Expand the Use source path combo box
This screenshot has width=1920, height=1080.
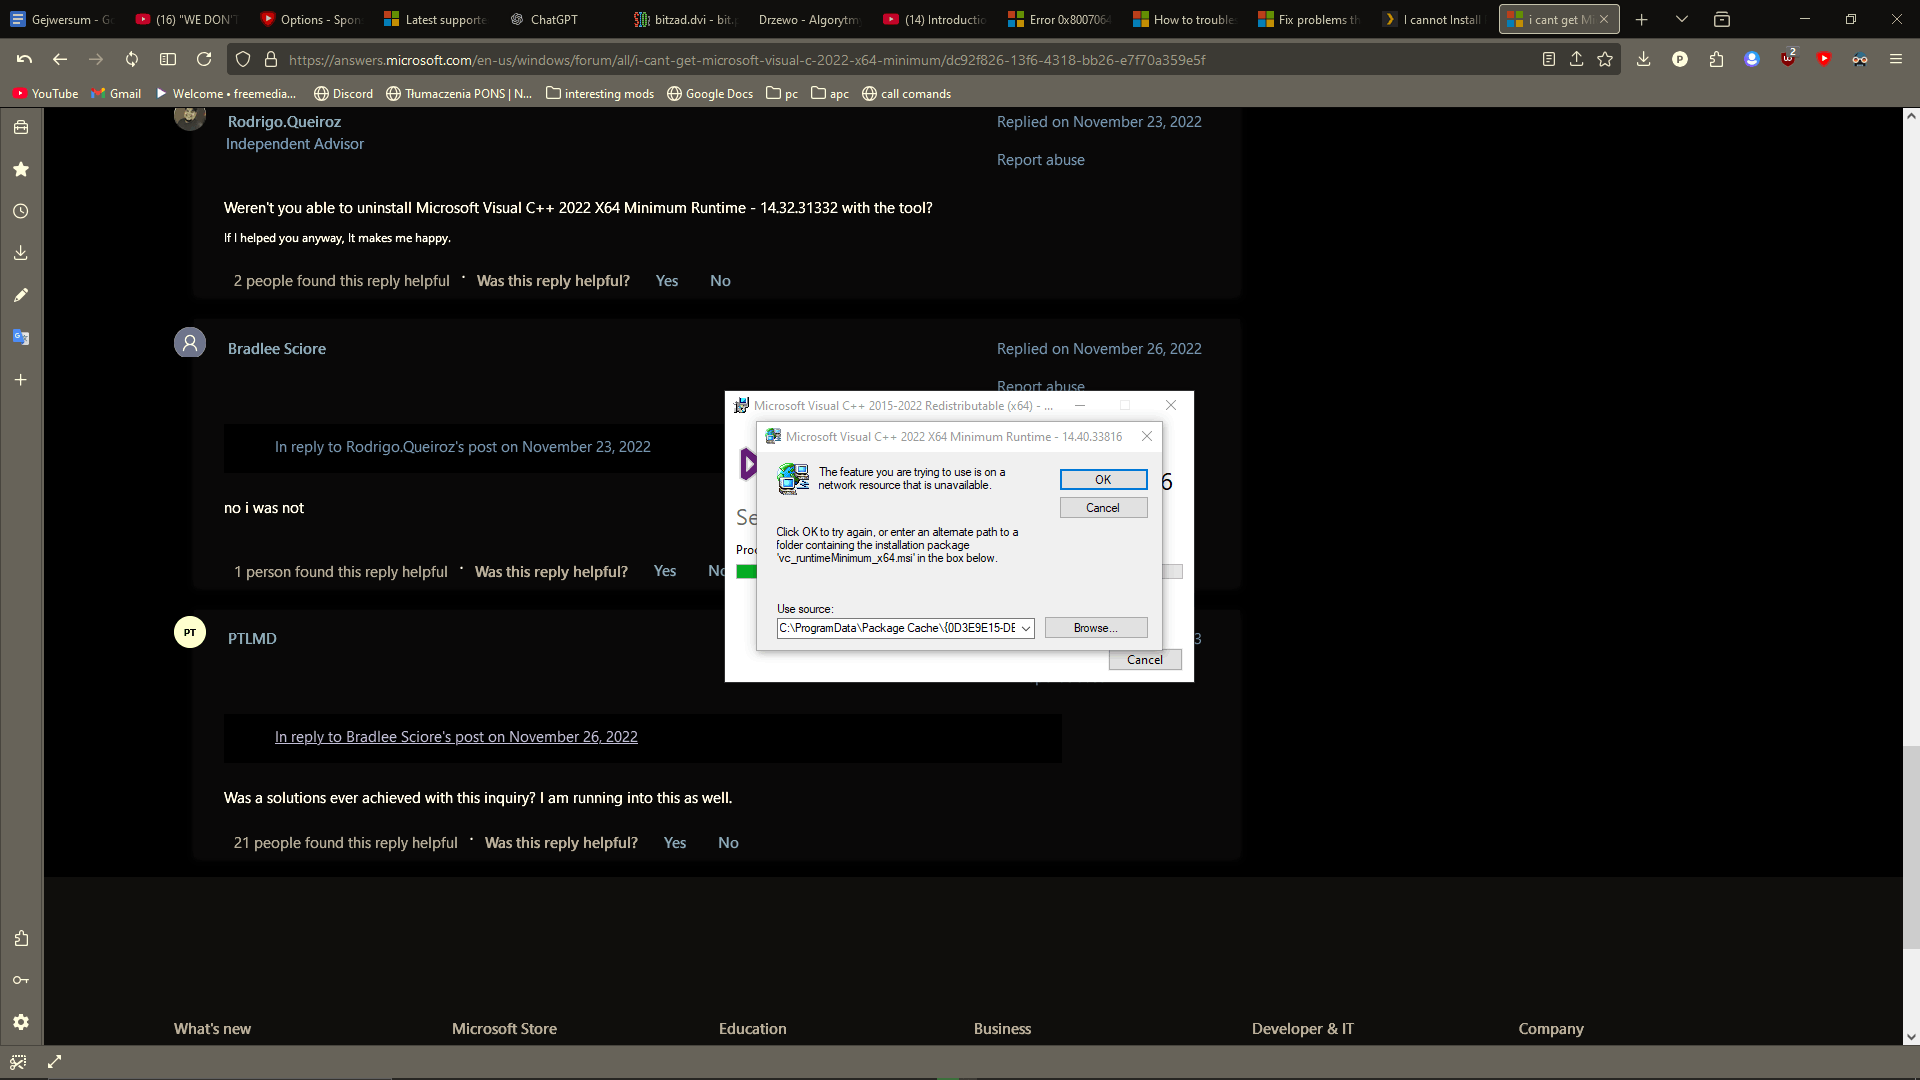coord(1026,628)
